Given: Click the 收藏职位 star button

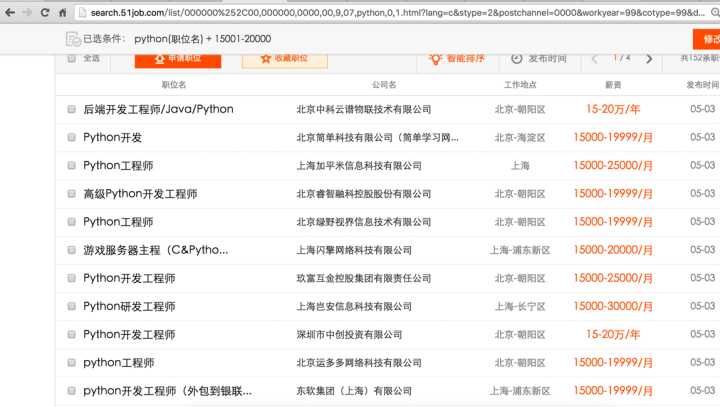Looking at the screenshot, I should click(285, 59).
